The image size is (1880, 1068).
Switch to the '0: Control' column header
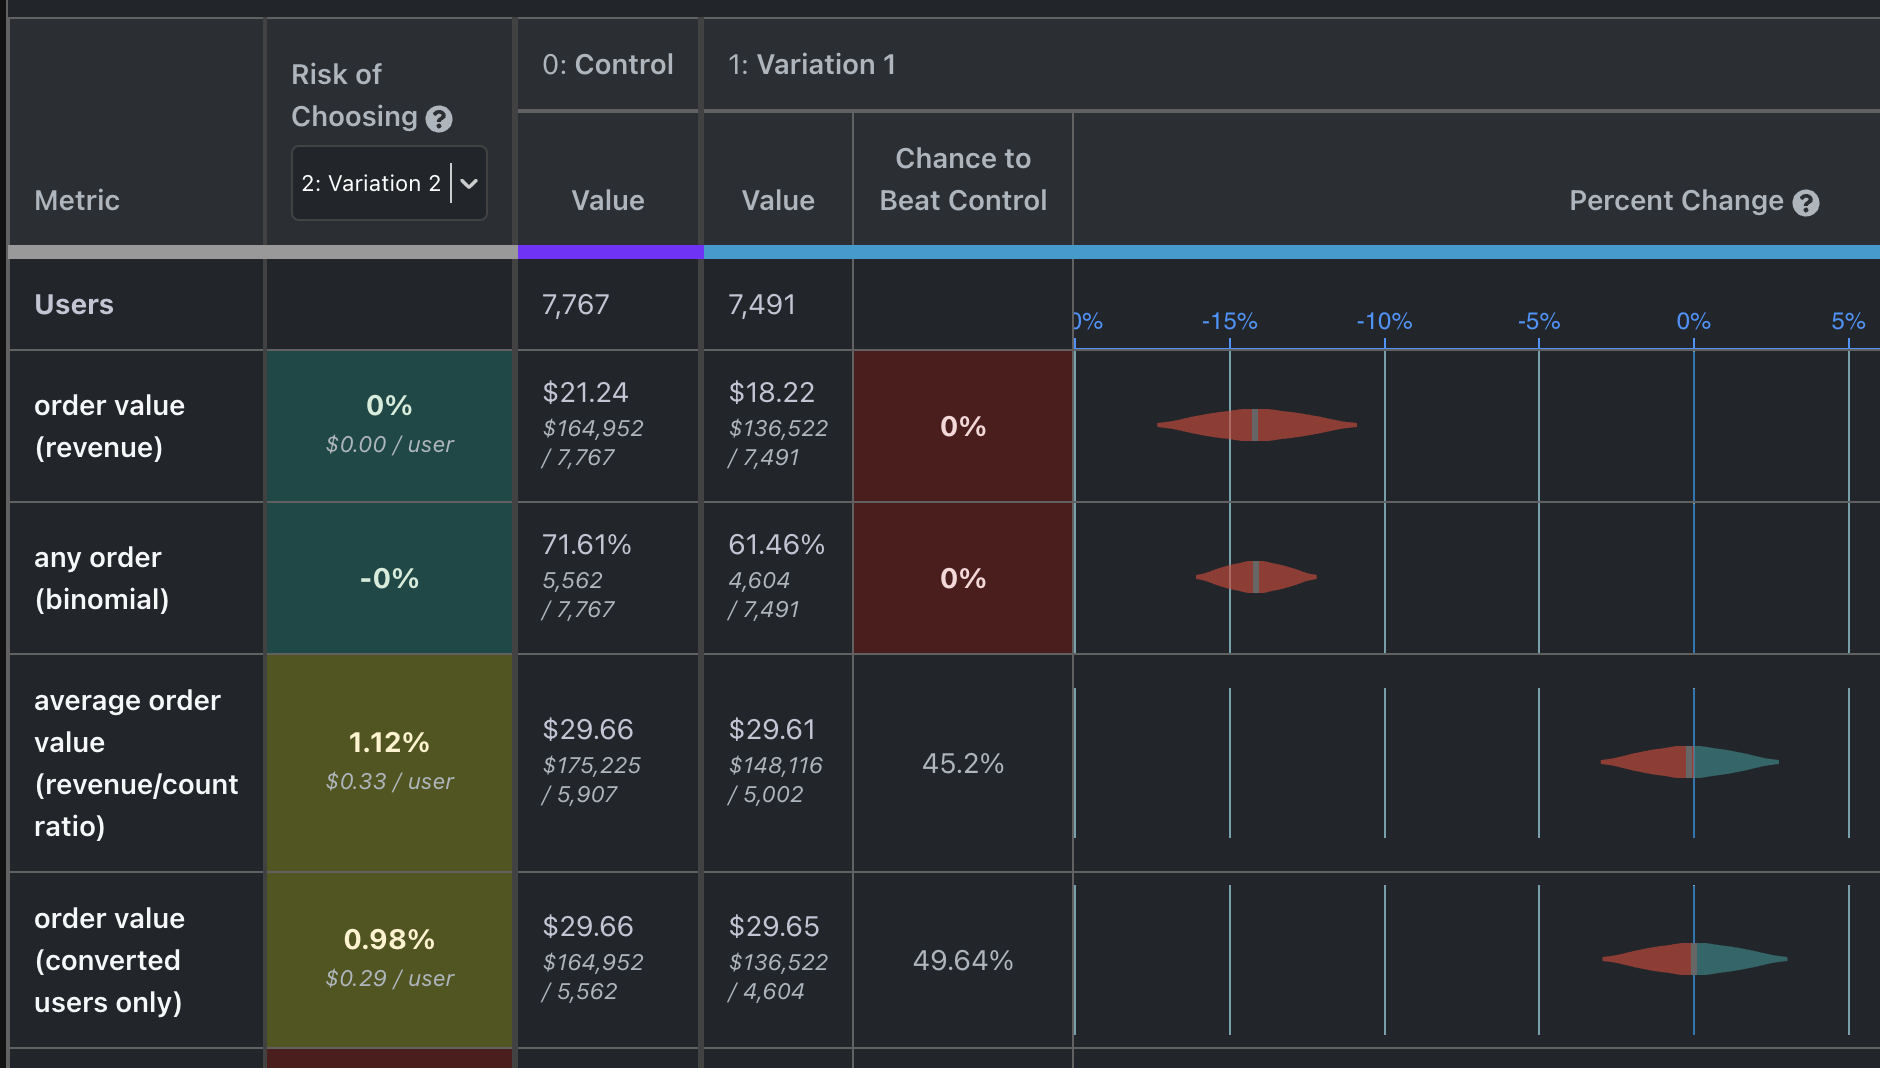tap(607, 64)
